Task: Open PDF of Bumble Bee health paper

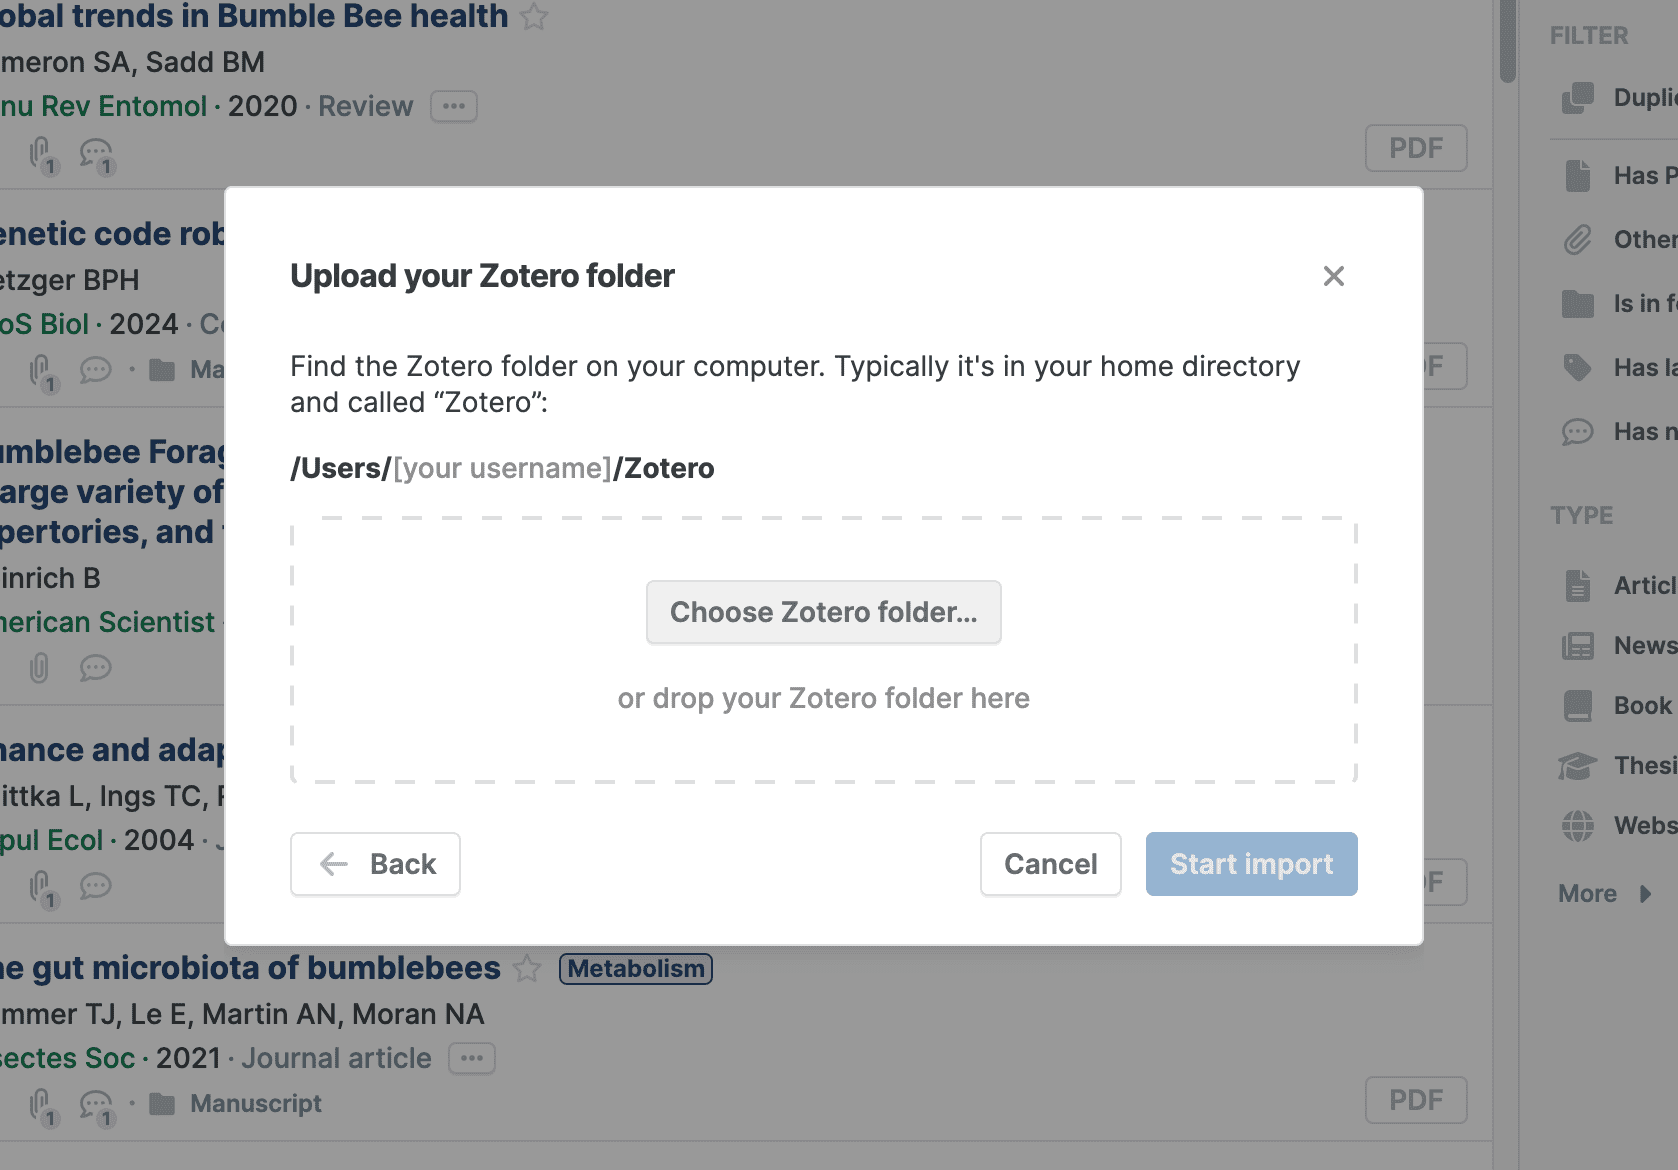Action: pos(1416,148)
